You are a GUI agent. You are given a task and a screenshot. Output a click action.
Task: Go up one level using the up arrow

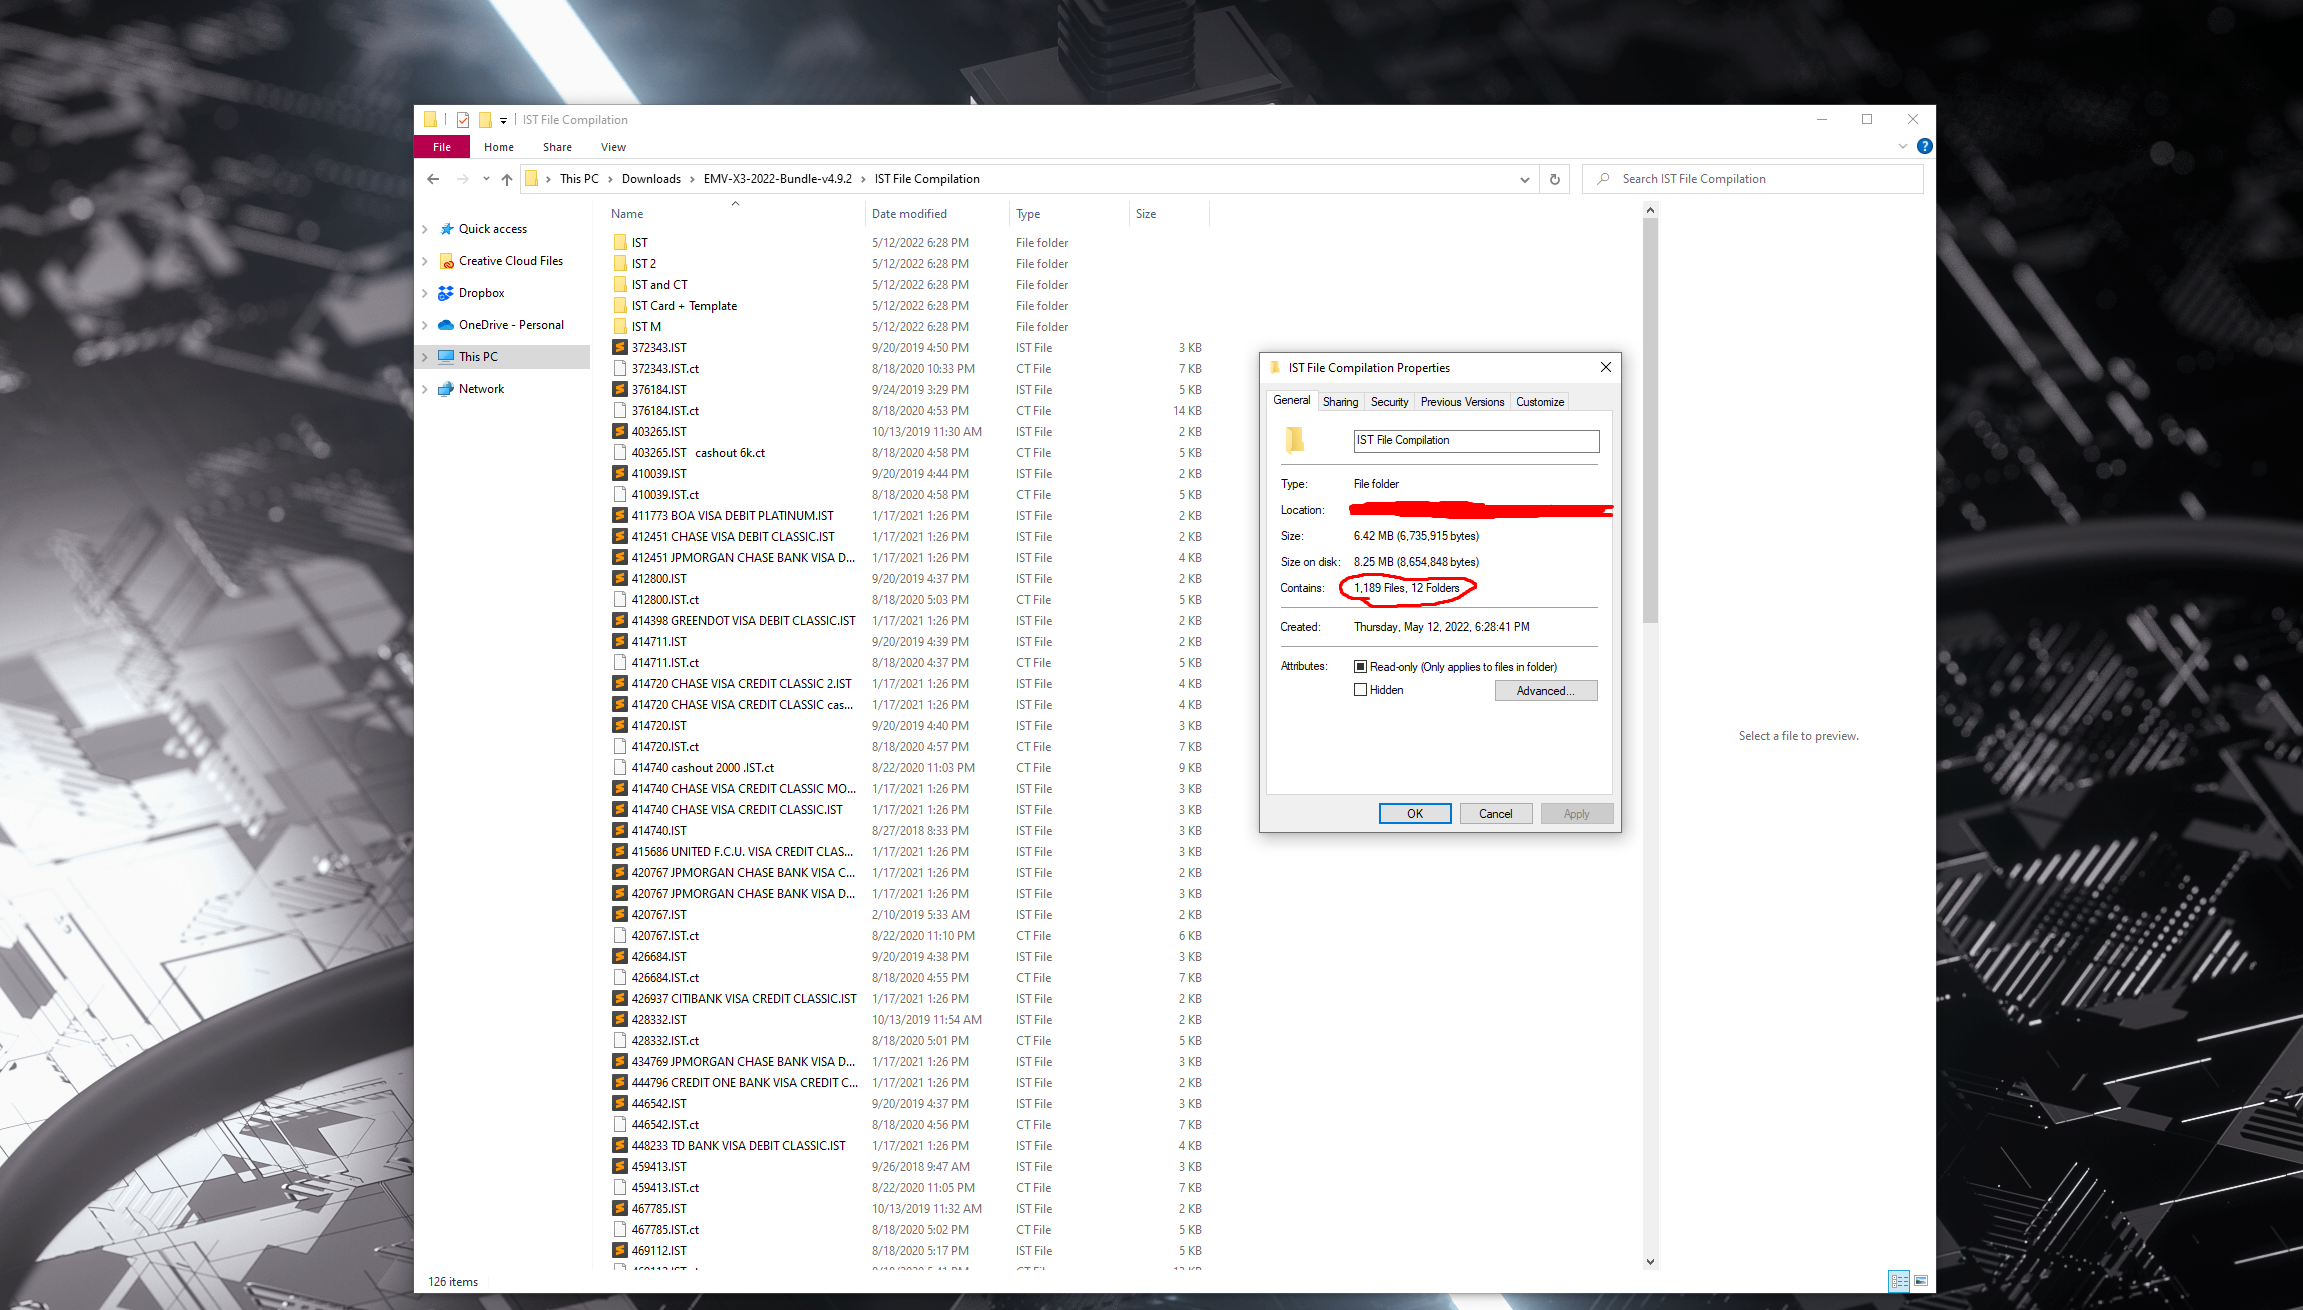tap(506, 179)
